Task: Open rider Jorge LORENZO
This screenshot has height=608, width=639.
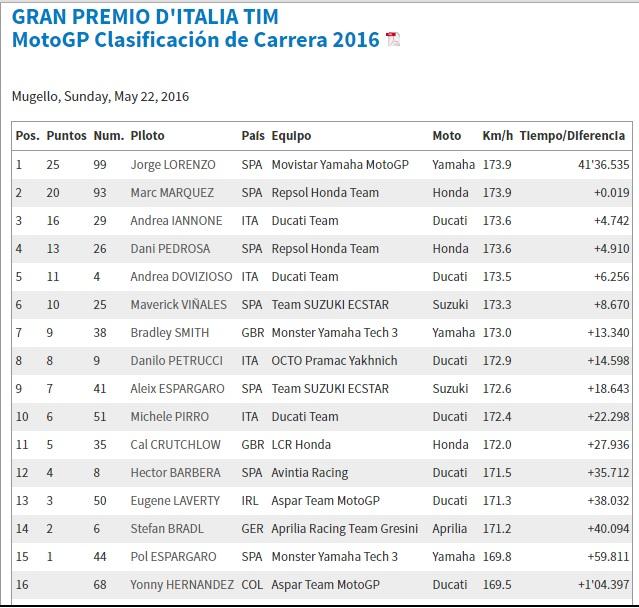Action: tap(171, 164)
